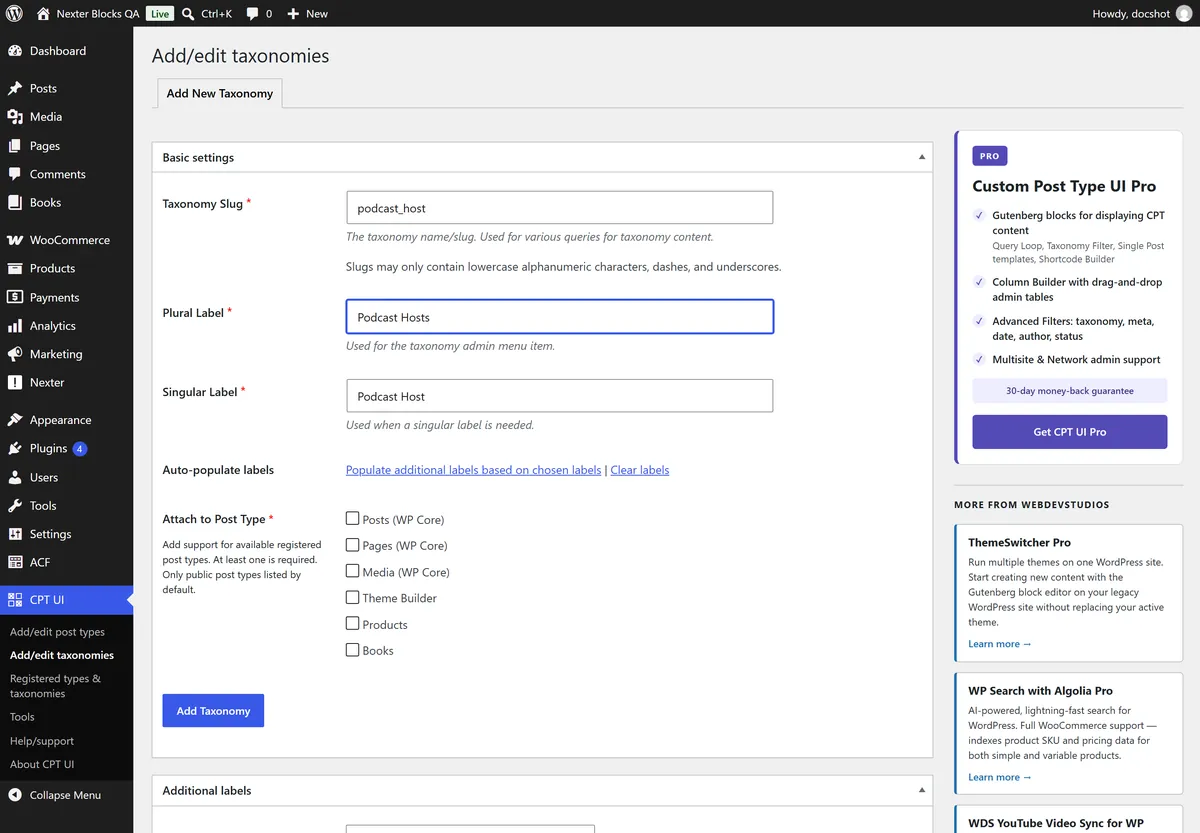Check the Media (WP Core) checkbox
The width and height of the screenshot is (1200, 833).
pos(352,571)
